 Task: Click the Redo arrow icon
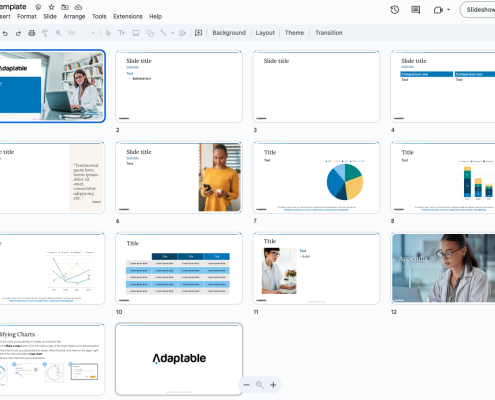[18, 33]
